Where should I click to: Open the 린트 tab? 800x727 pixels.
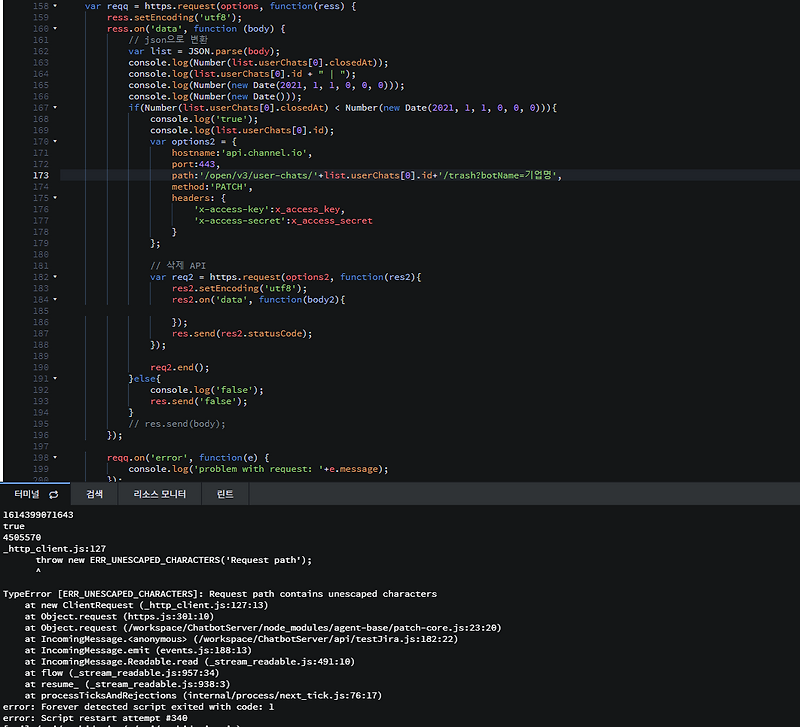pos(224,494)
